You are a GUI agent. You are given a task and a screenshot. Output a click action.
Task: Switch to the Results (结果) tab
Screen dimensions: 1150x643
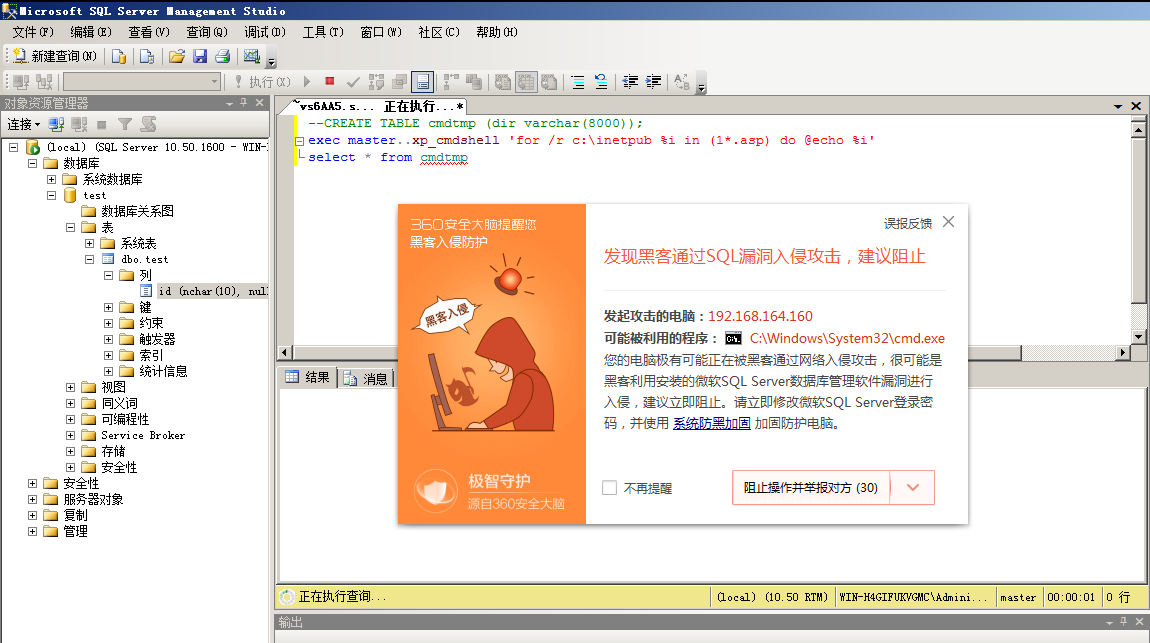tap(307, 378)
